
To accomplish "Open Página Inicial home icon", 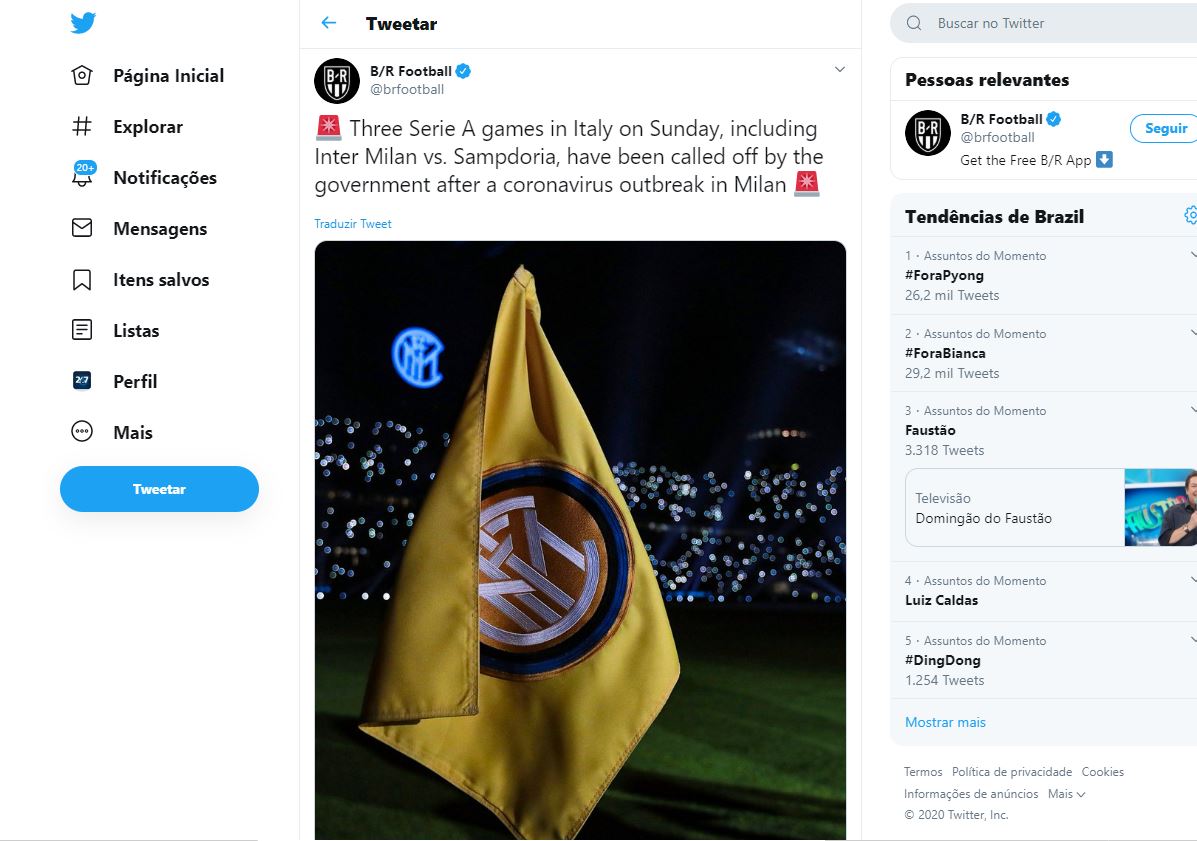I will 82,76.
